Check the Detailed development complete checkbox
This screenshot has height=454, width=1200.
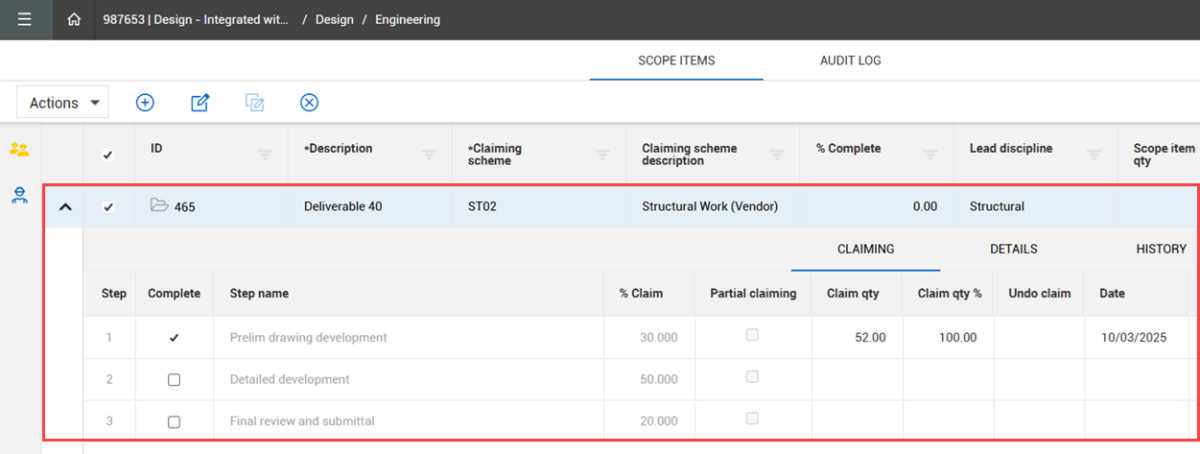coord(174,380)
